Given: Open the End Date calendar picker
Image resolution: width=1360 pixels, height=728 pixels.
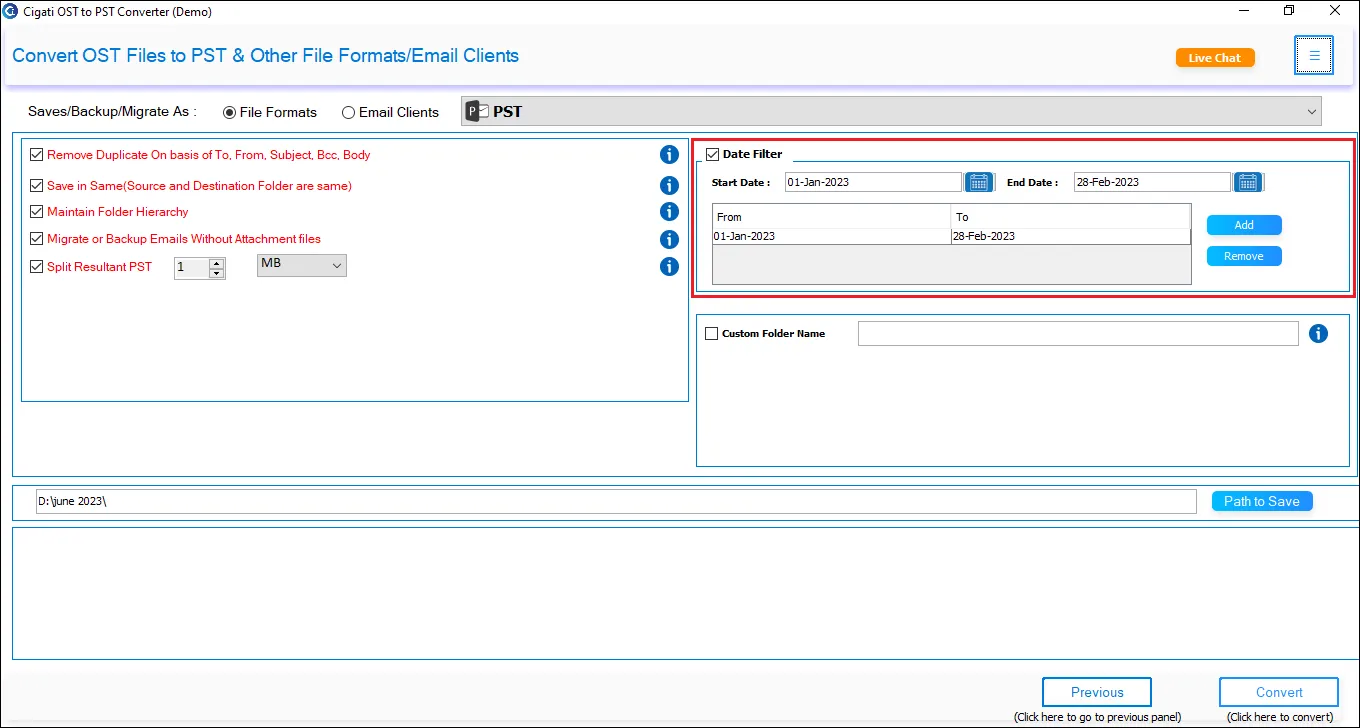Looking at the screenshot, I should [1247, 182].
